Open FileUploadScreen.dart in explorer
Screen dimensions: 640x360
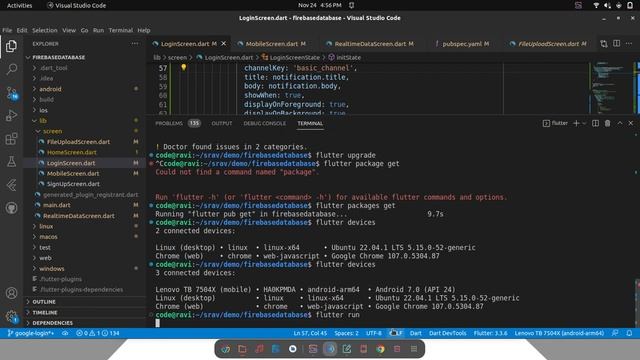[x=78, y=142]
